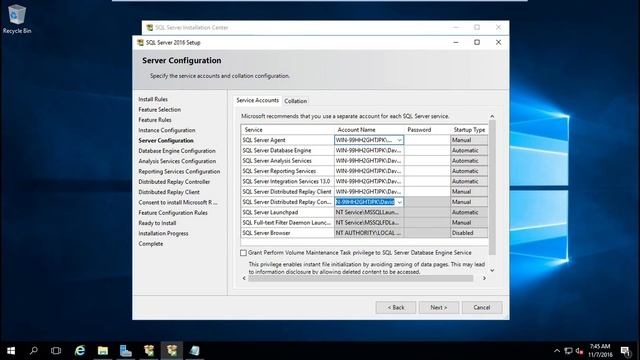640x360 pixels.
Task: Change Integration Services 13.0 startup type
Action: coord(469,181)
